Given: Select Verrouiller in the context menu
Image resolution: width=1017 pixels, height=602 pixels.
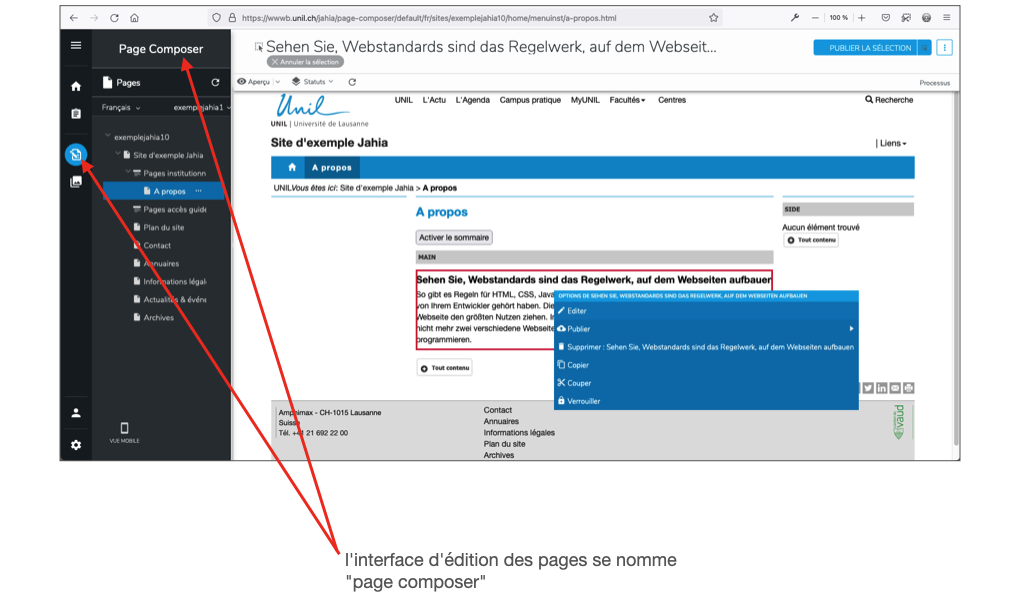Looking at the screenshot, I should [x=583, y=401].
